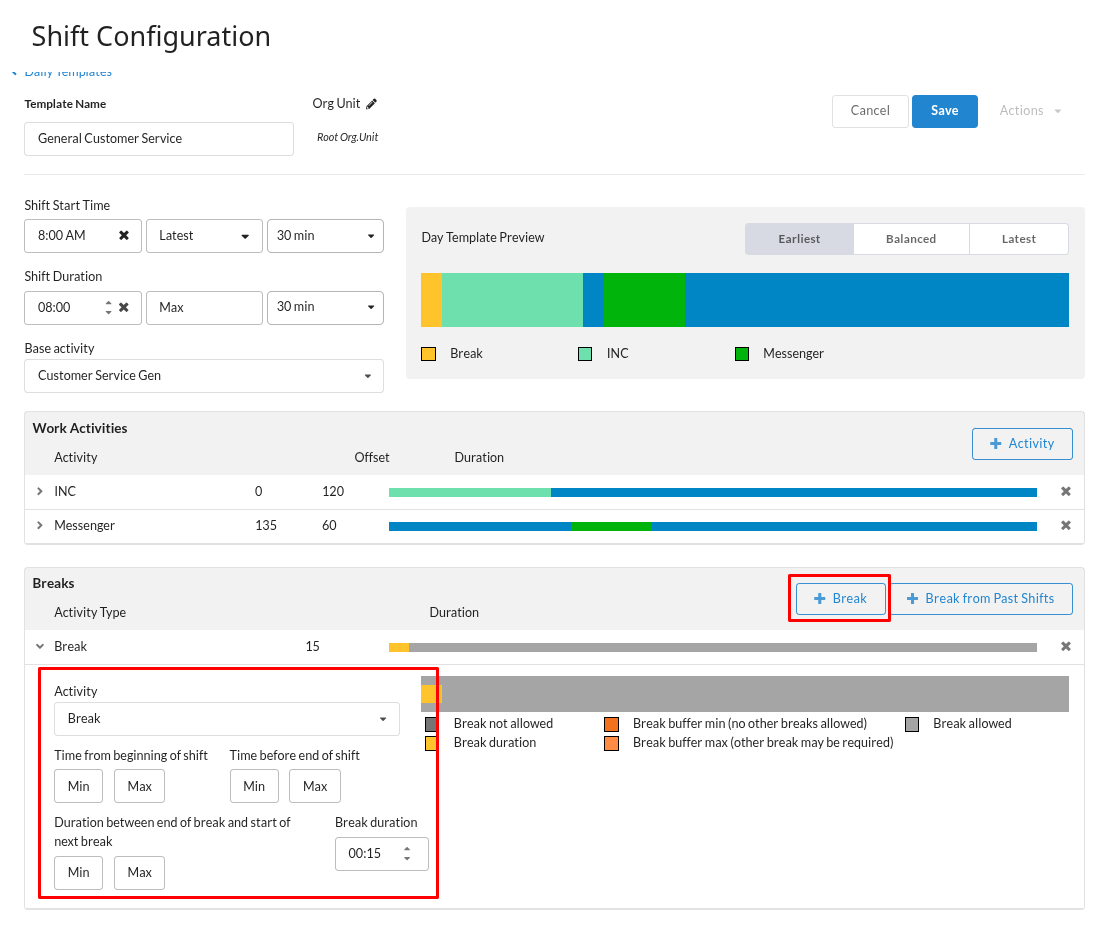
Task: Open the Base activity dropdown
Action: [204, 376]
